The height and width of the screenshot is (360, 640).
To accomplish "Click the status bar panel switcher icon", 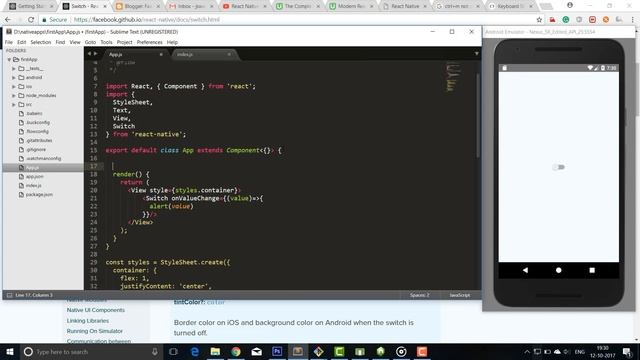I will click(x=9, y=295).
